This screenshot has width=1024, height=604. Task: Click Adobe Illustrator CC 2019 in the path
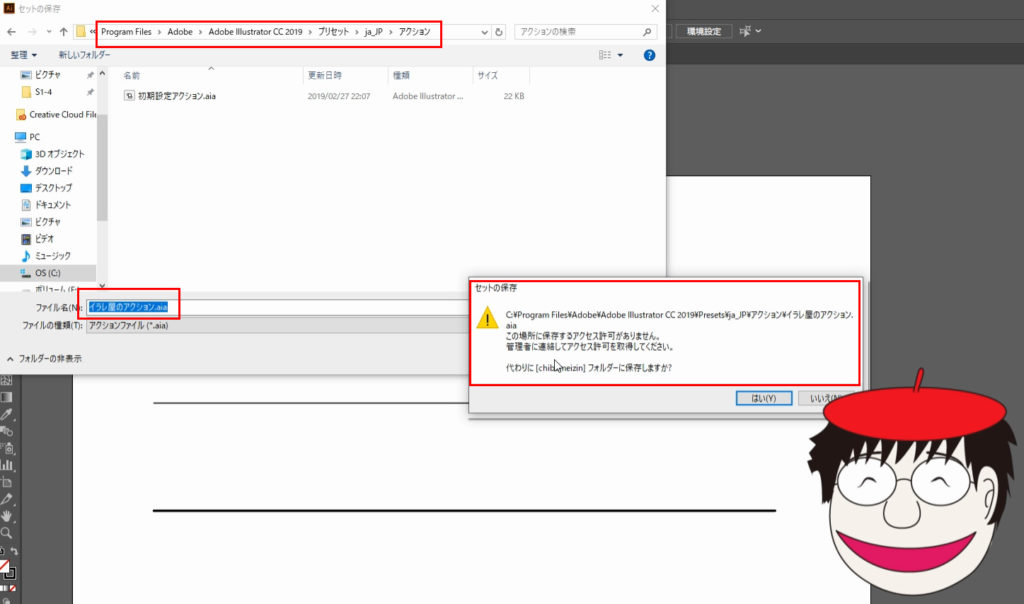point(255,31)
